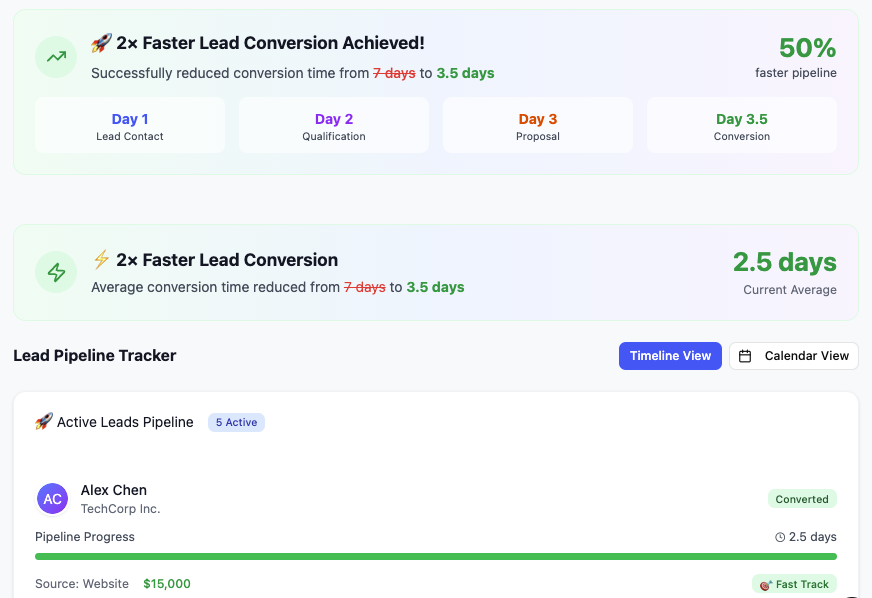Screen dimensions: 872x598
Task: Click the rocket emoji in Active Leads Pipeline
Action: [x=44, y=422]
